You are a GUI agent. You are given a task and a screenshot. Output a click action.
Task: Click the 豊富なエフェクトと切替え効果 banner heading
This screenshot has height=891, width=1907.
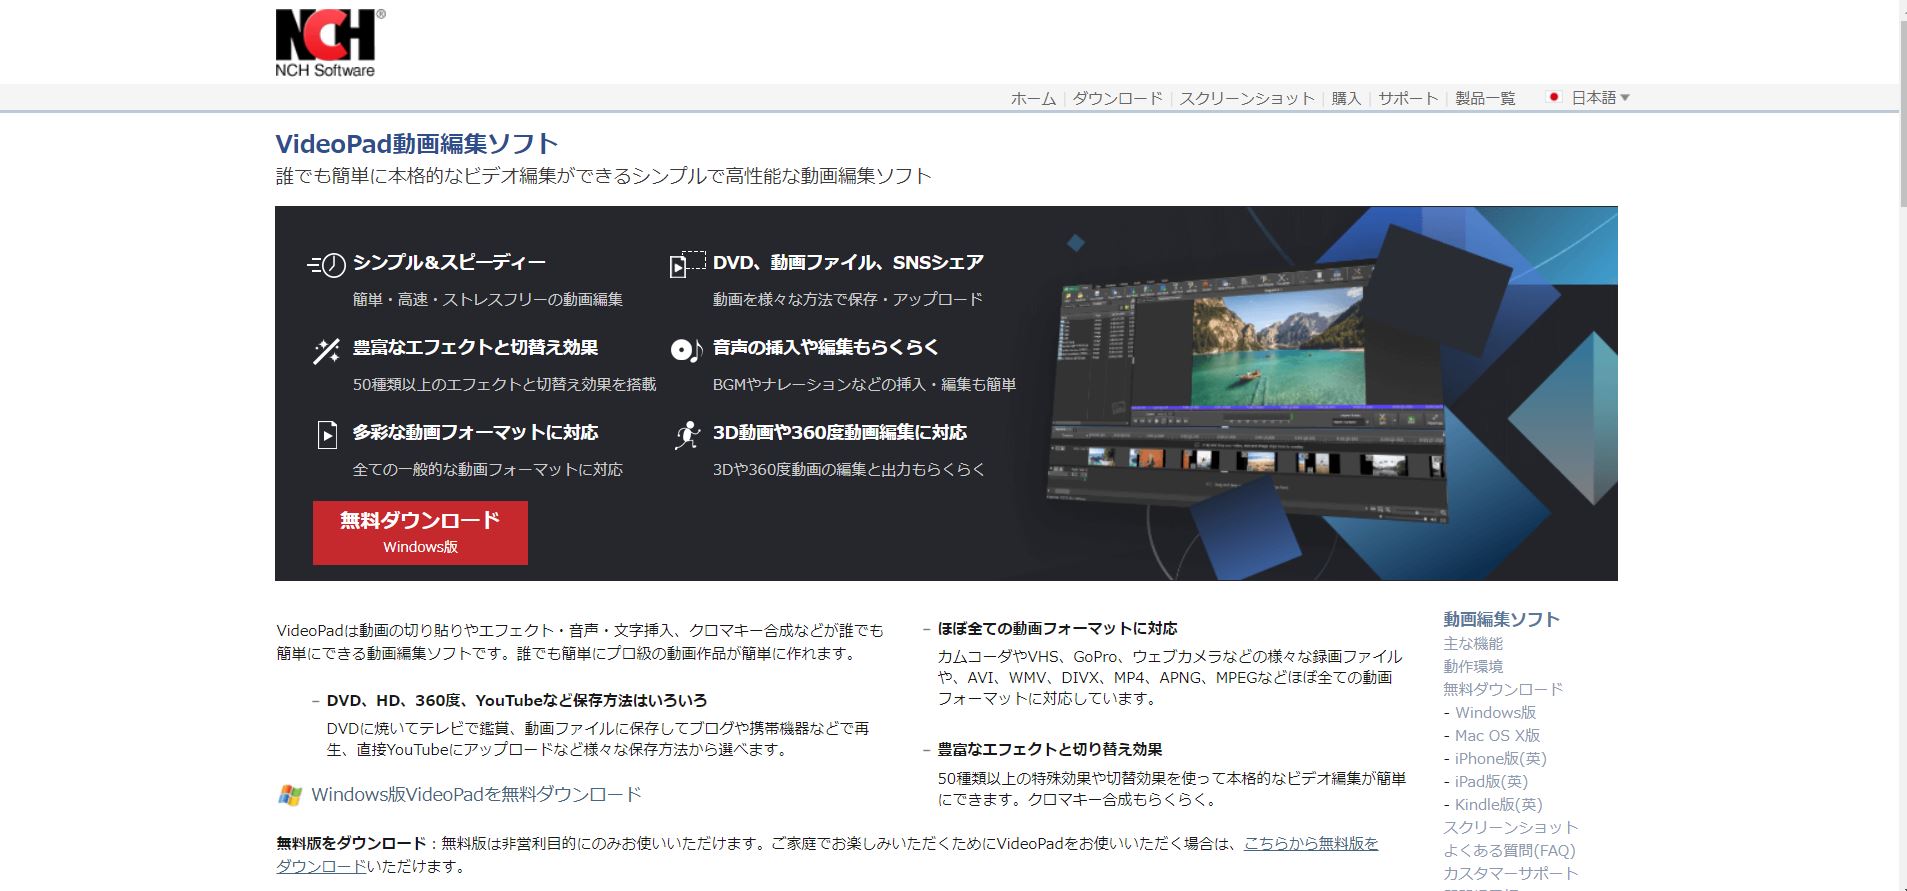[475, 347]
